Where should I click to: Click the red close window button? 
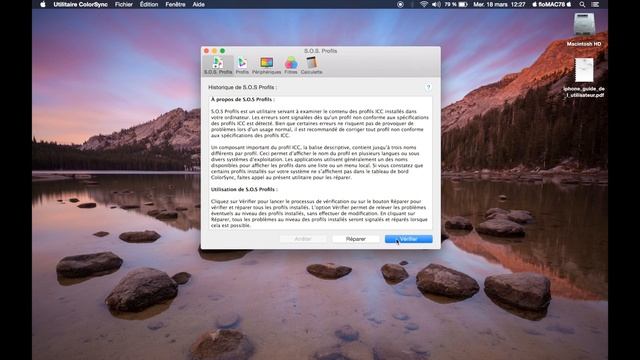tap(207, 51)
